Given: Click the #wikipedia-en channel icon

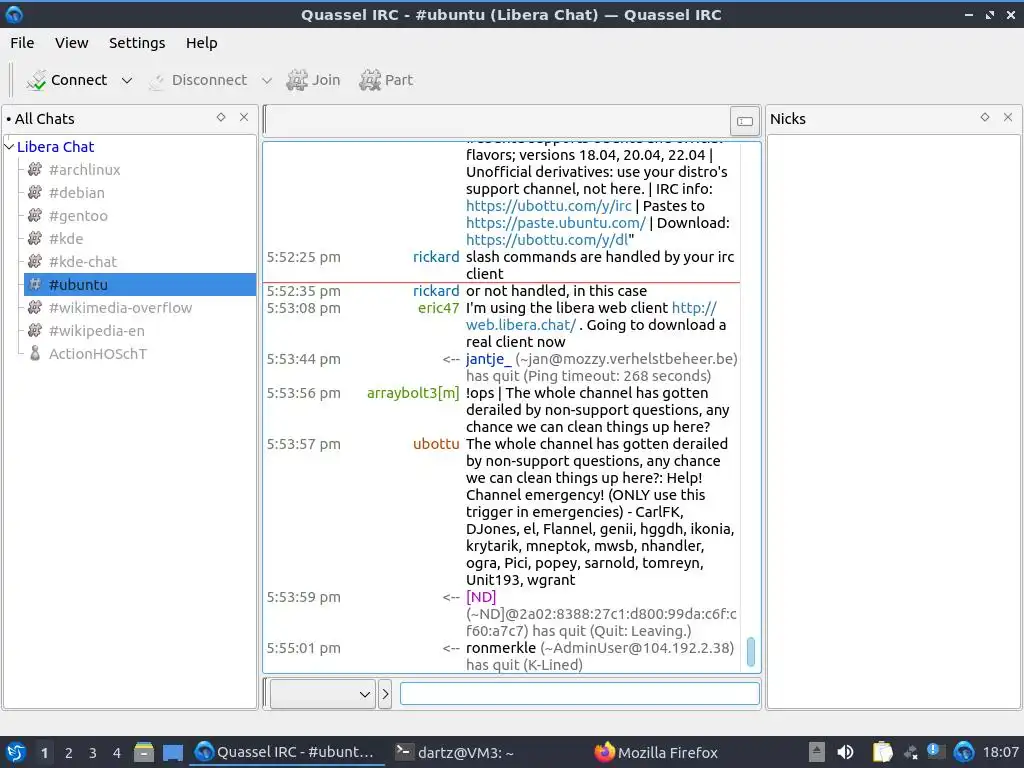Looking at the screenshot, I should pos(35,330).
